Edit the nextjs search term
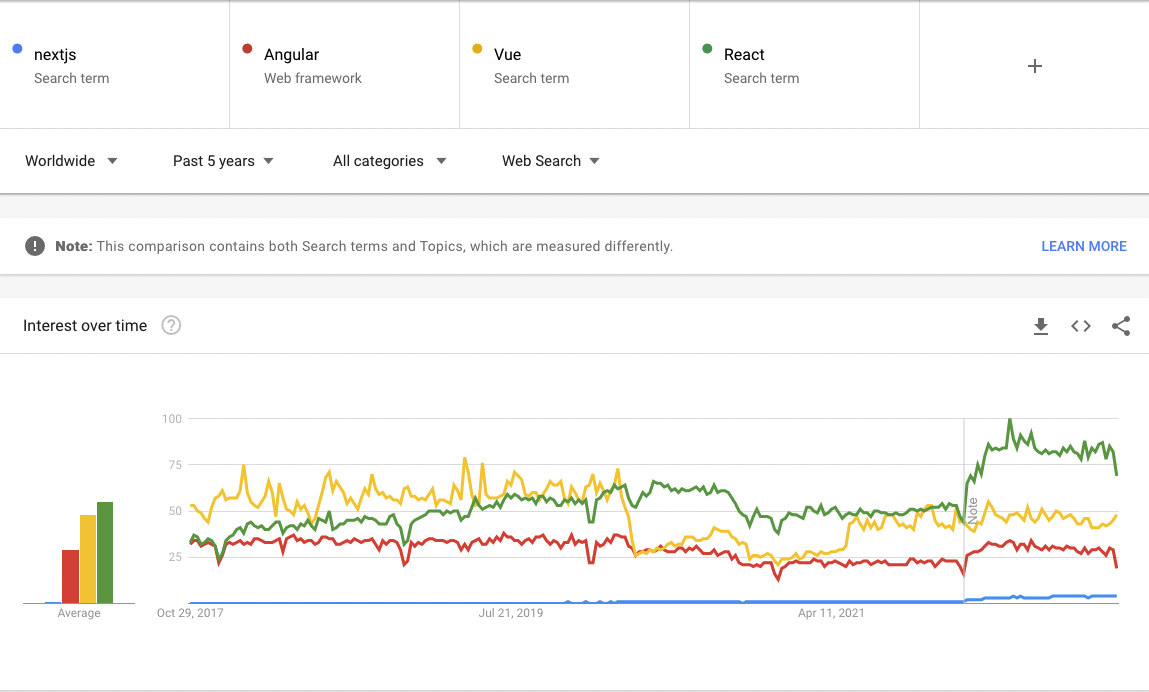The width and height of the screenshot is (1149, 692). [114, 65]
